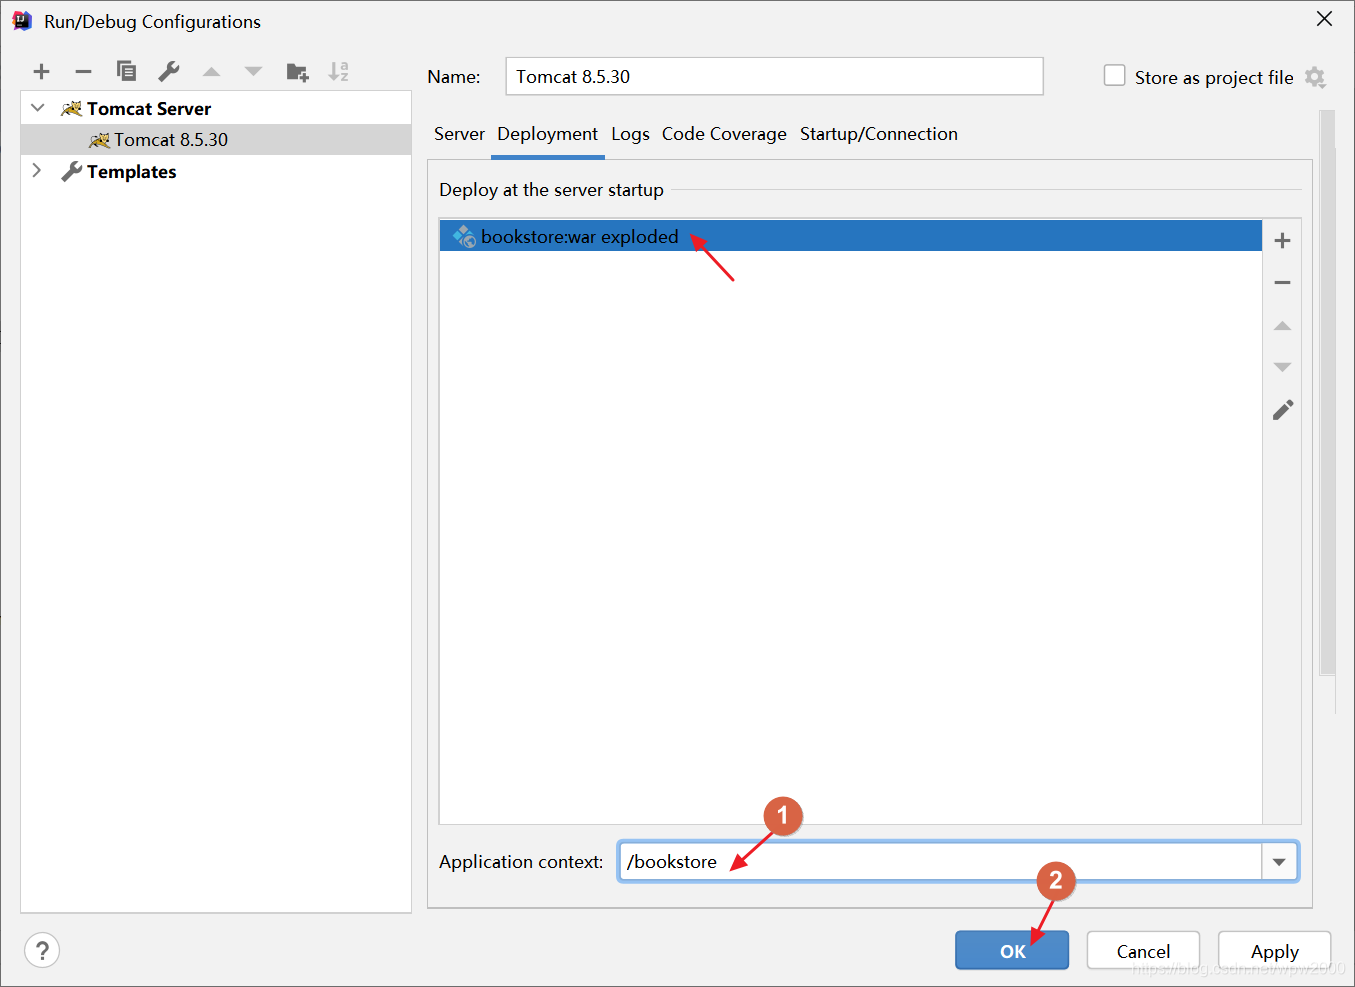
Task: Confirm with the OK button
Action: pos(1012,951)
